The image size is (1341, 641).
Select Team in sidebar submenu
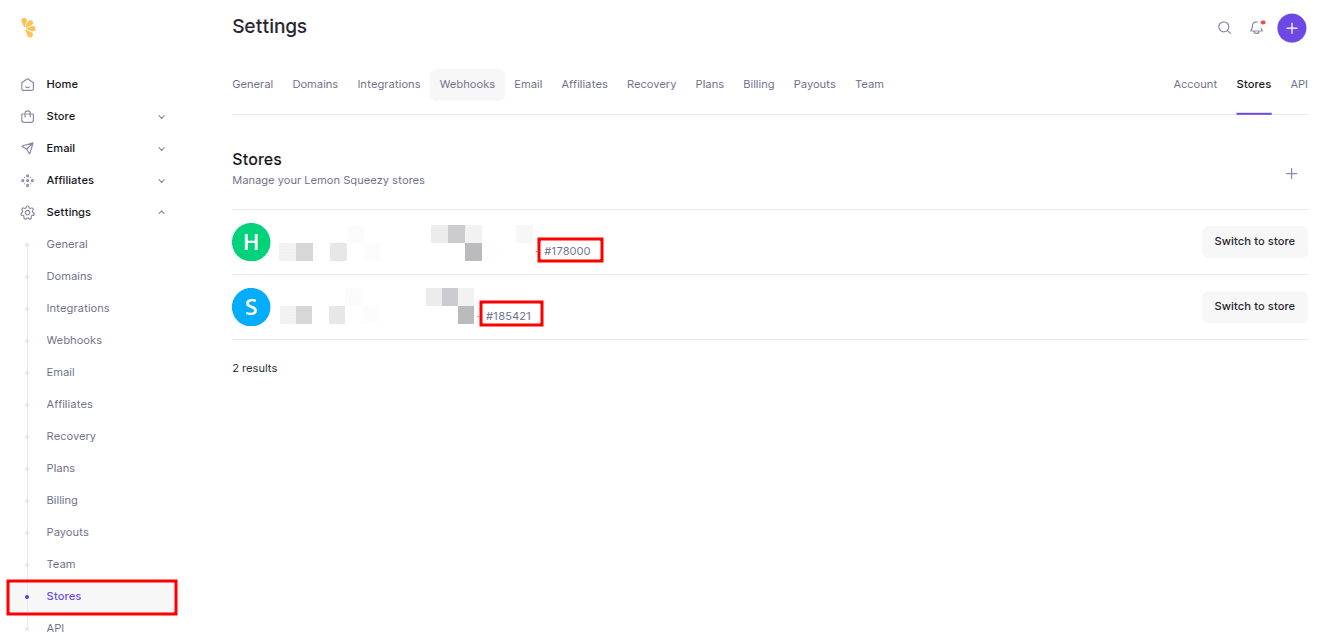point(61,565)
